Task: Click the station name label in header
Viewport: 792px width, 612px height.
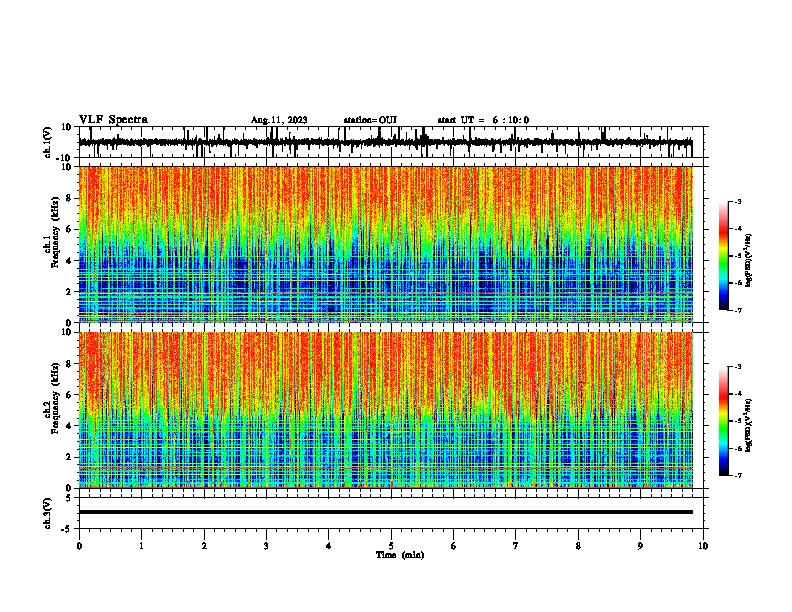Action: (370, 120)
